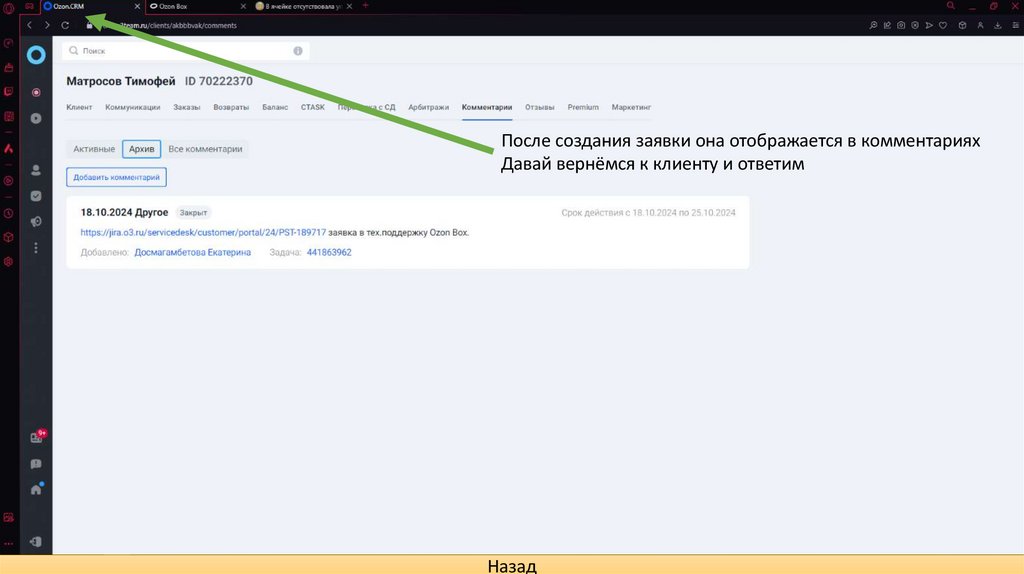Screen dimensions: 1024x574
Task: Open the browser sidebar settings gear icon
Action: click(8, 261)
